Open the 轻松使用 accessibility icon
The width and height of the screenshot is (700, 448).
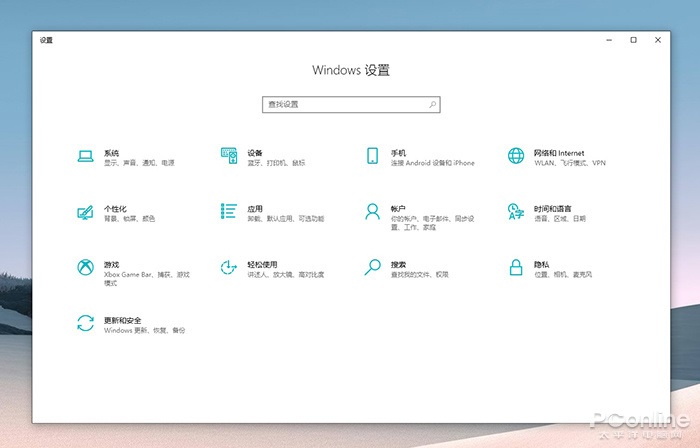[x=229, y=267]
